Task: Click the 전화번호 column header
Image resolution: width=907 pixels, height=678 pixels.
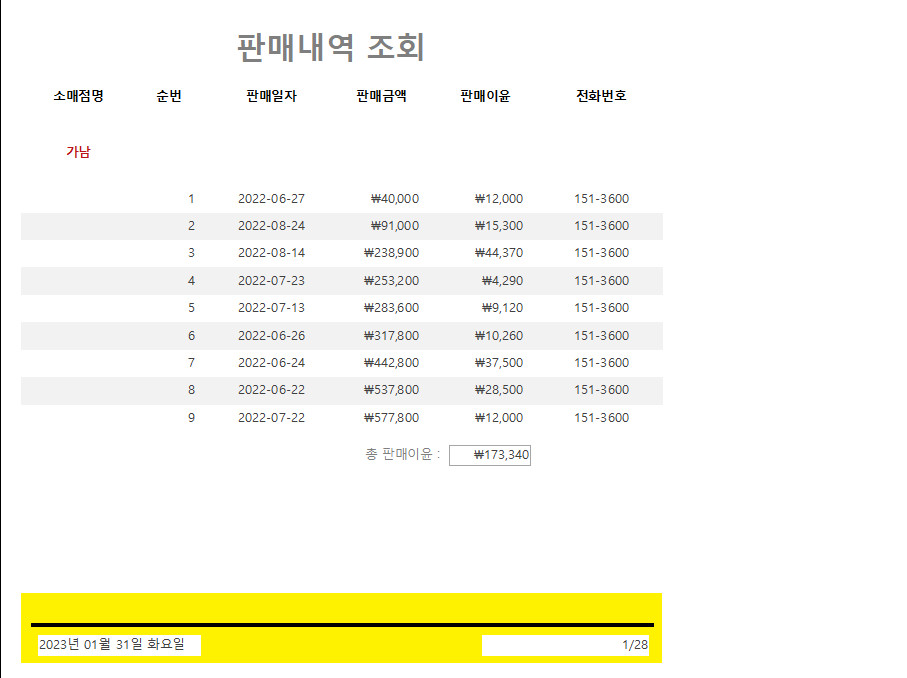Action: [x=601, y=96]
